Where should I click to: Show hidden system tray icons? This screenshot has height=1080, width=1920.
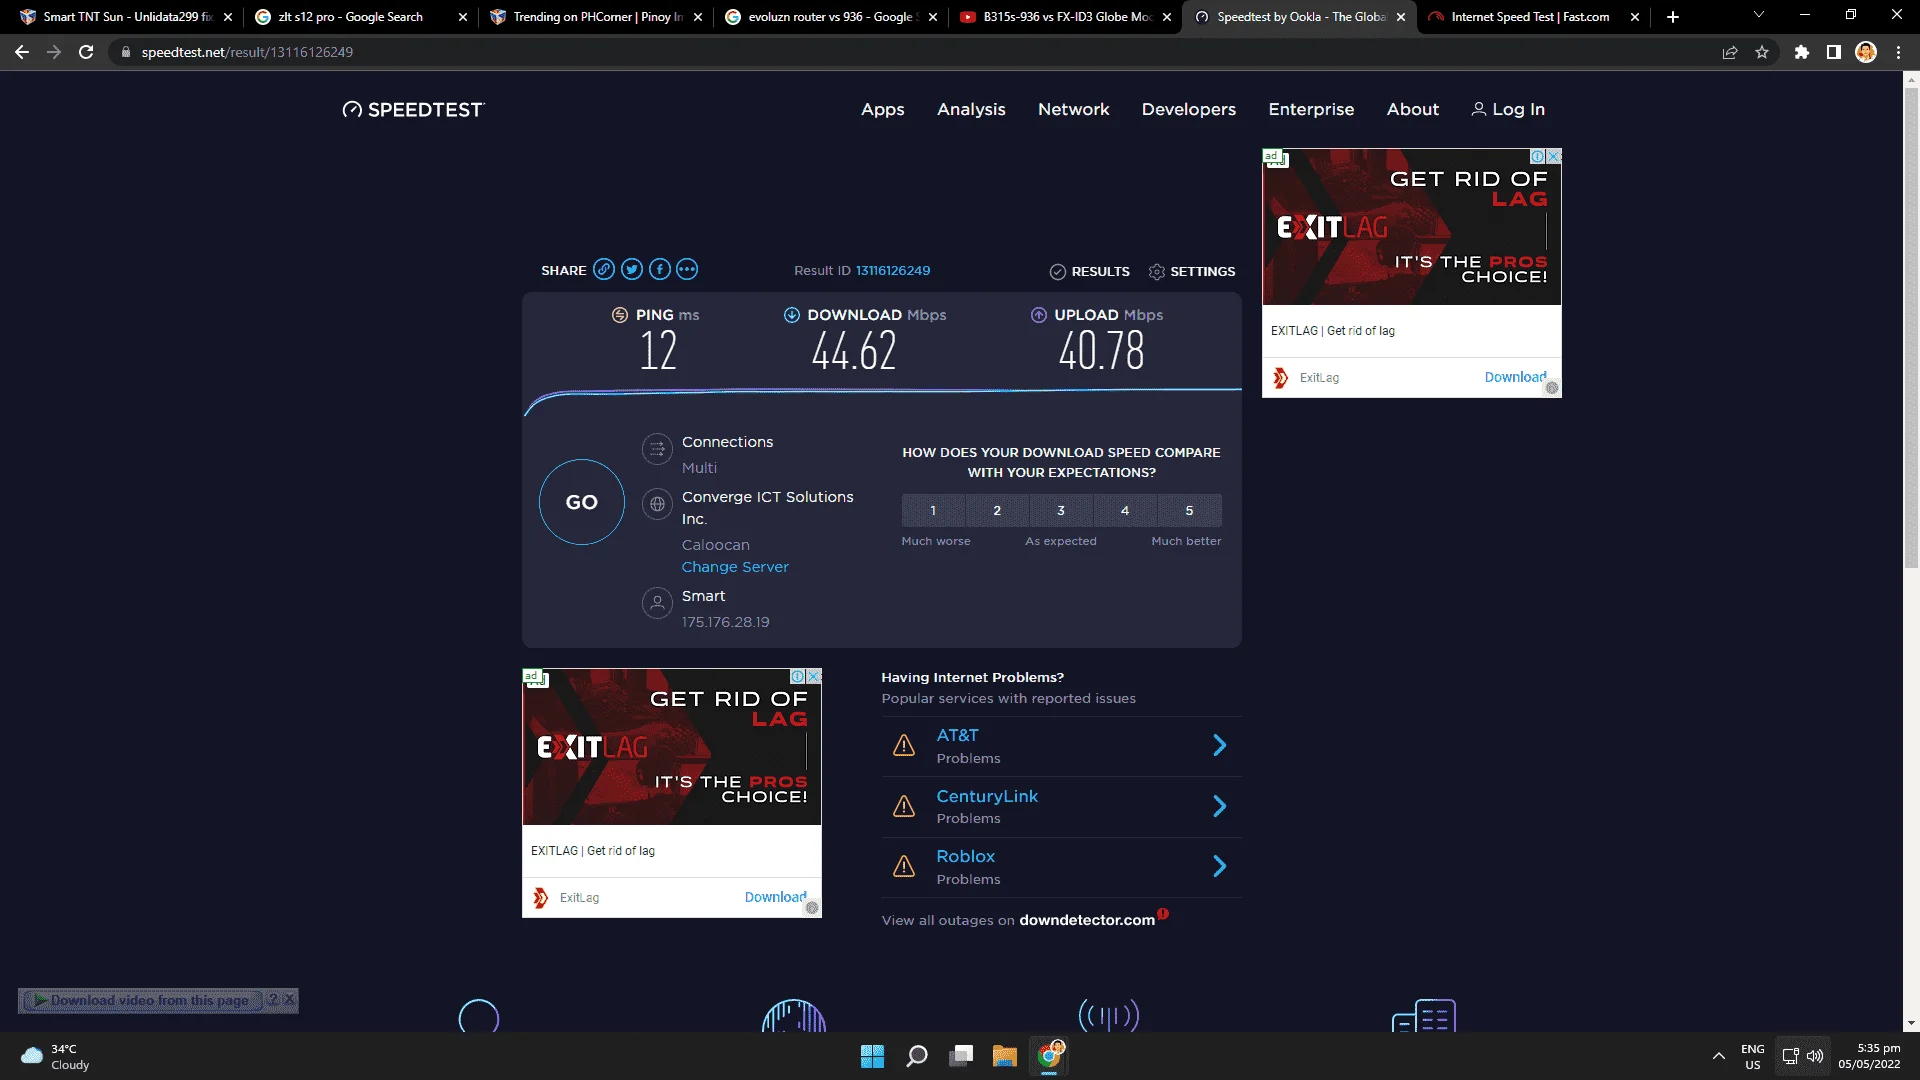pyautogui.click(x=1718, y=1056)
